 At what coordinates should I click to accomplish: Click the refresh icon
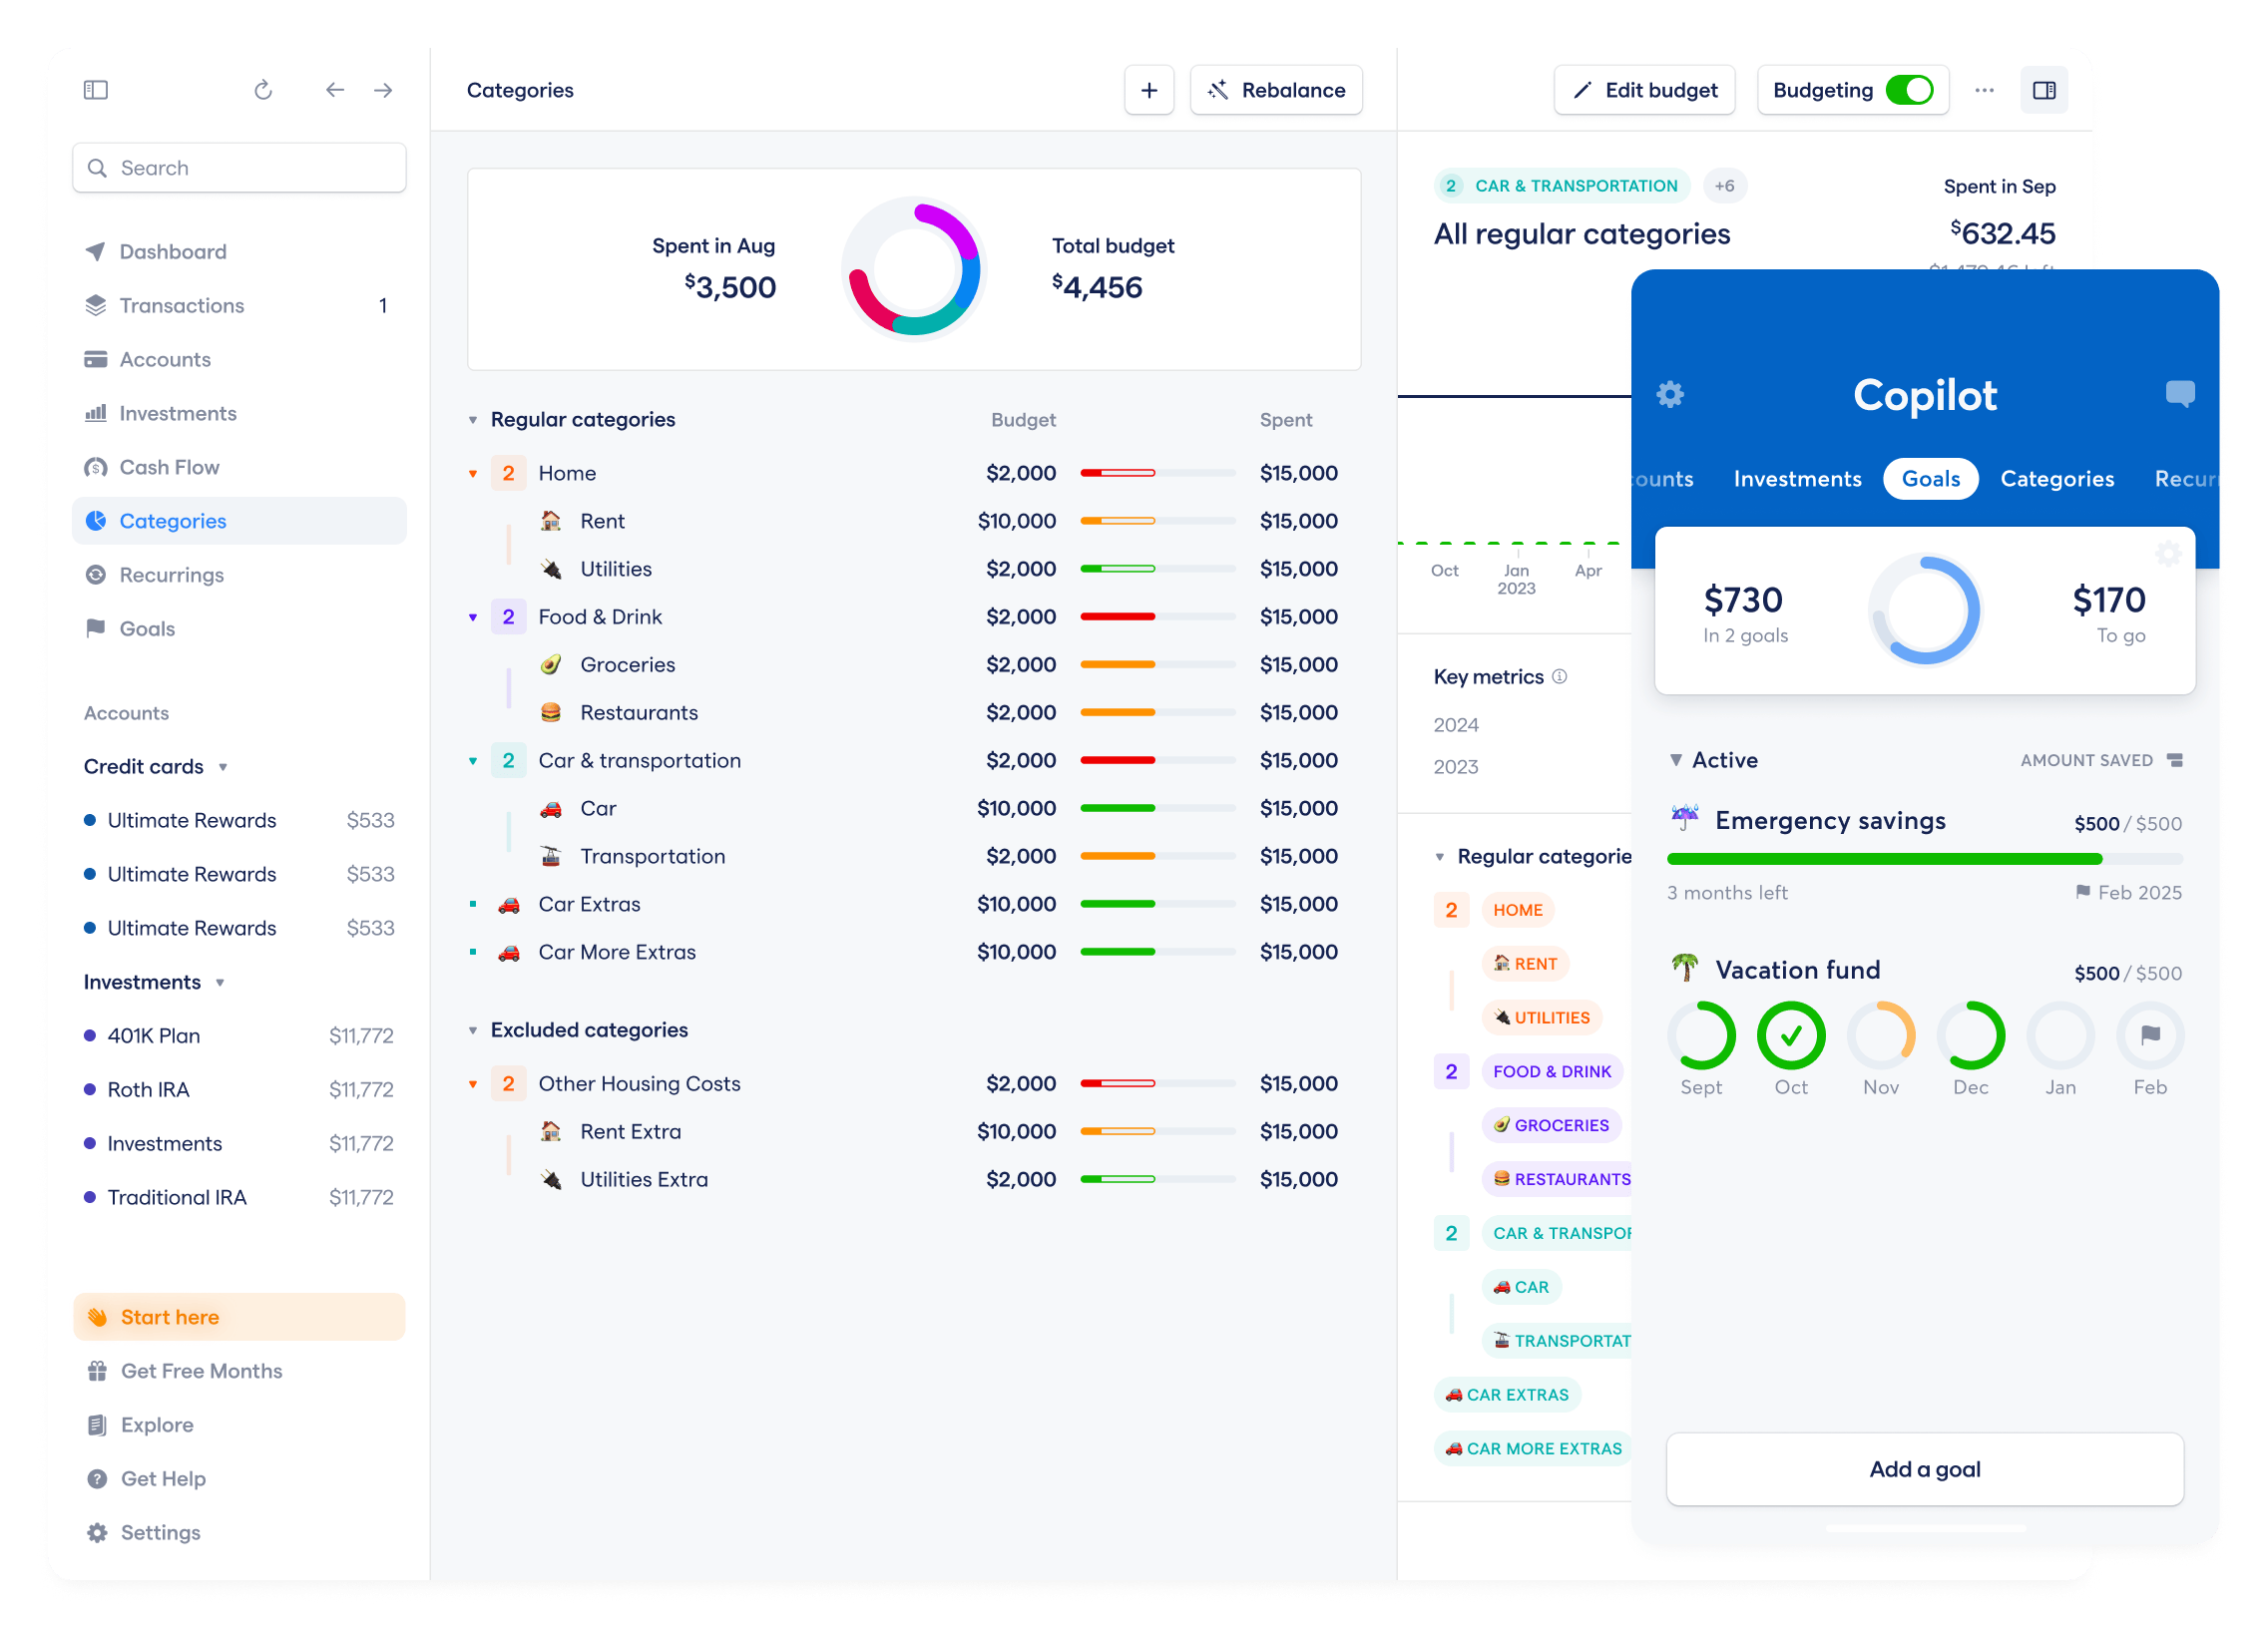[x=263, y=90]
